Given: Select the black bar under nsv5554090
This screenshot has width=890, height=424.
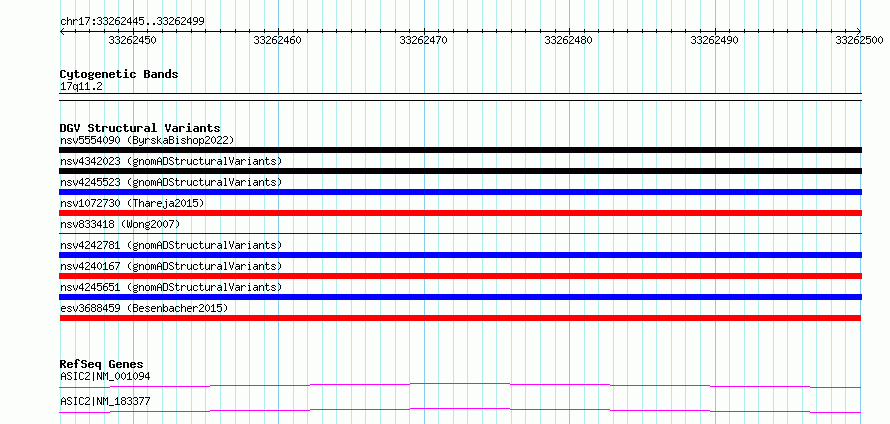Looking at the screenshot, I should (x=460, y=150).
